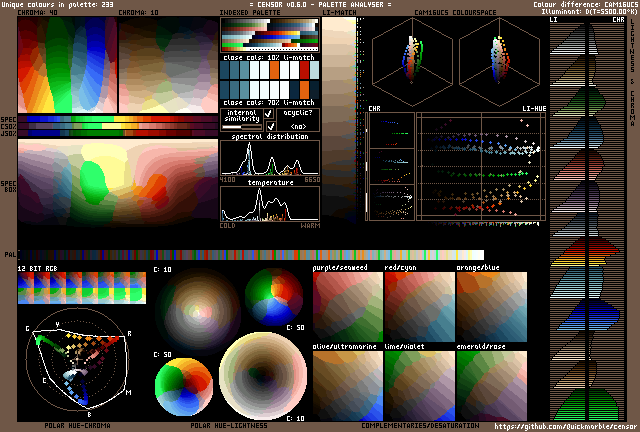Toggle the checkbox beside internal similarity
This screenshot has height=432, width=640.
[x=268, y=114]
